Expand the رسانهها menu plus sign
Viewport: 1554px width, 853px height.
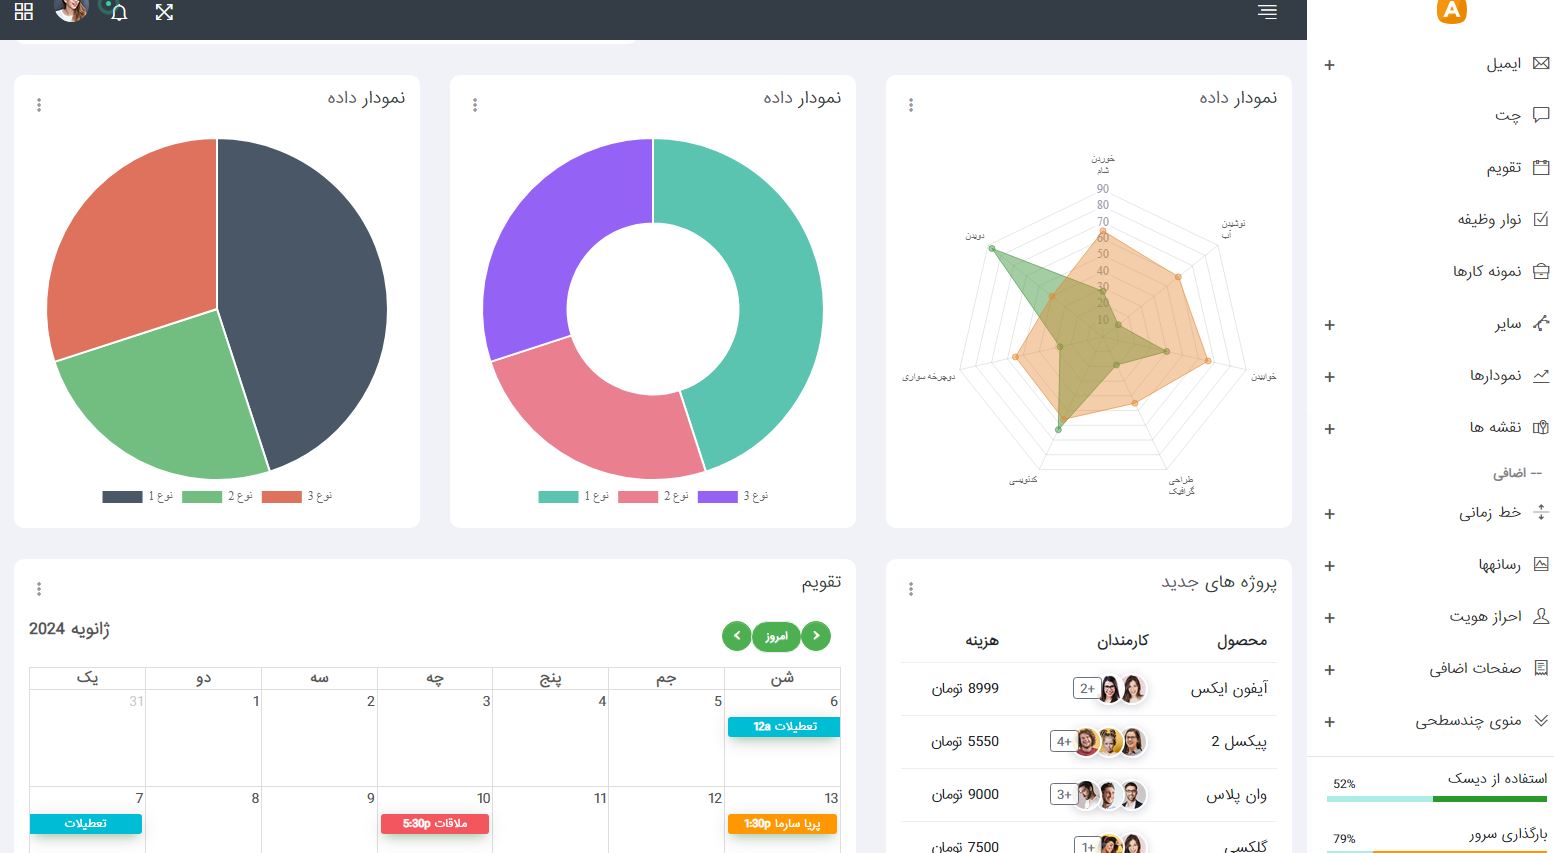[x=1329, y=566]
